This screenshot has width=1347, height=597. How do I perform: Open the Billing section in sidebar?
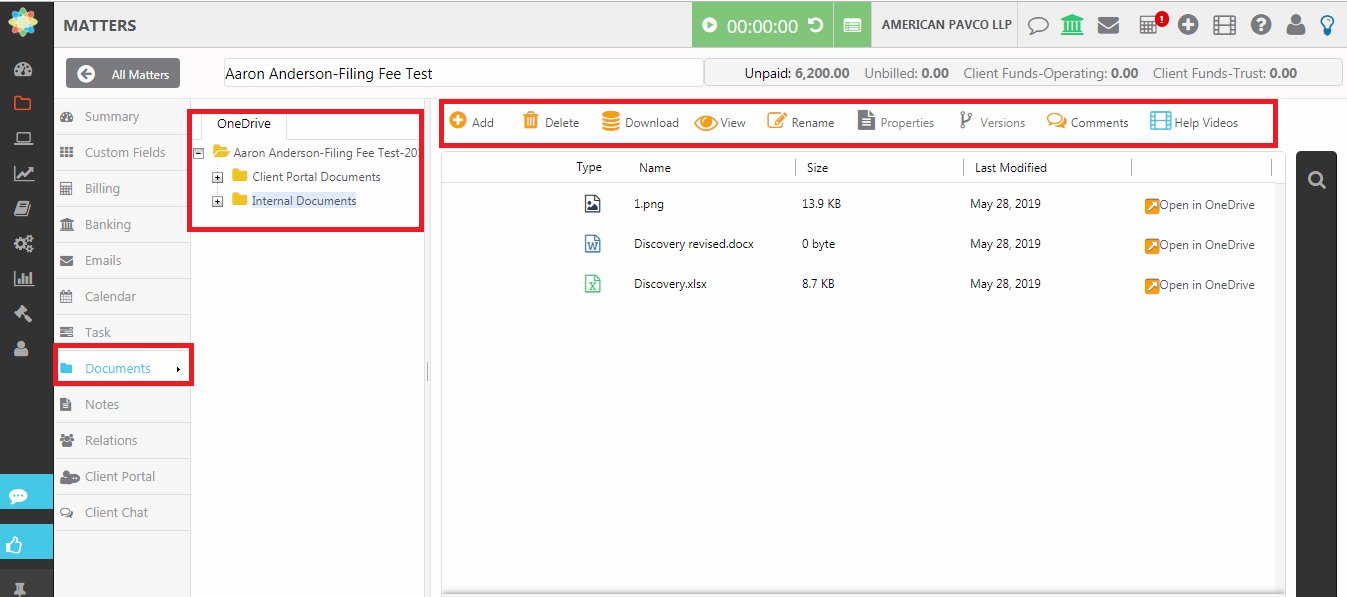click(102, 189)
